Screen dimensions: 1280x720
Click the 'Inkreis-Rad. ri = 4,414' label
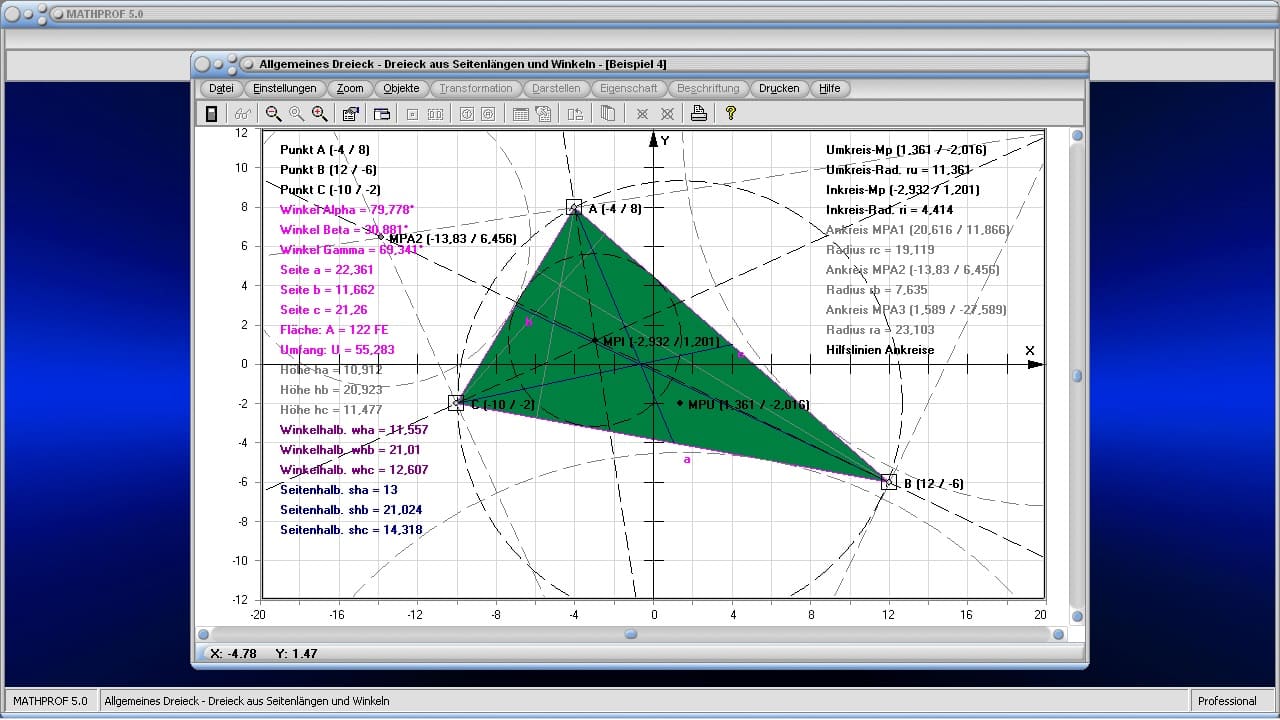pos(890,210)
